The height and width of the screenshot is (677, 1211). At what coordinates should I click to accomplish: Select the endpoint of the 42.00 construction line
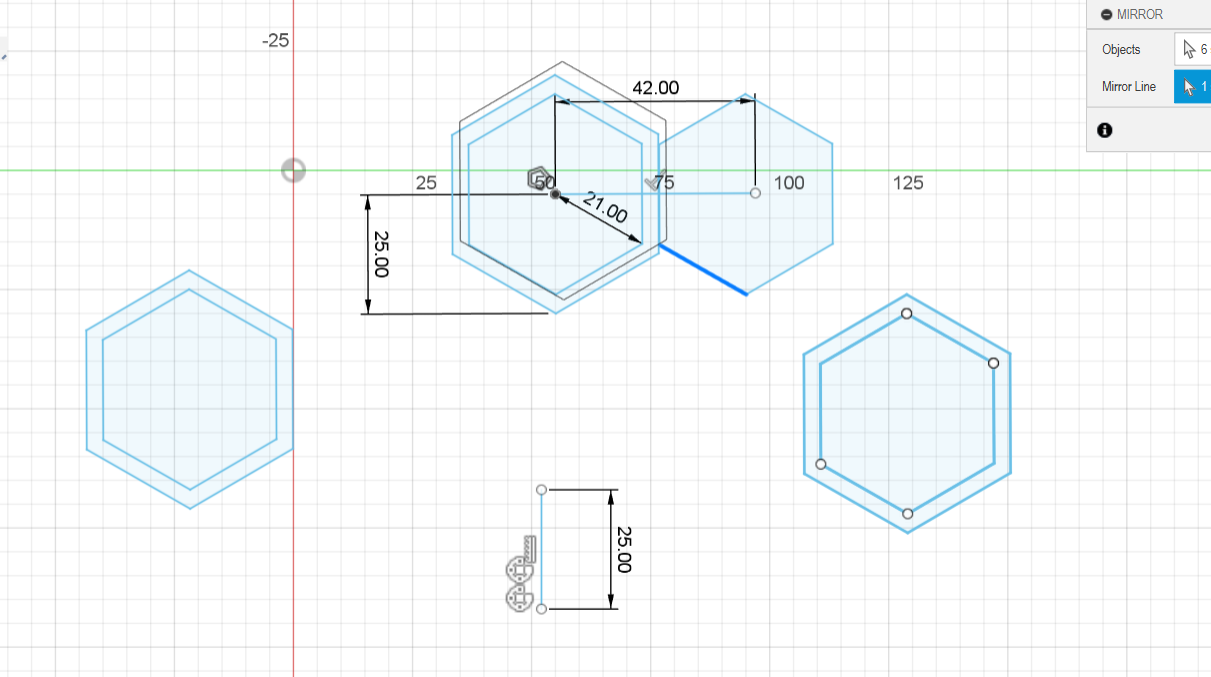point(755,193)
